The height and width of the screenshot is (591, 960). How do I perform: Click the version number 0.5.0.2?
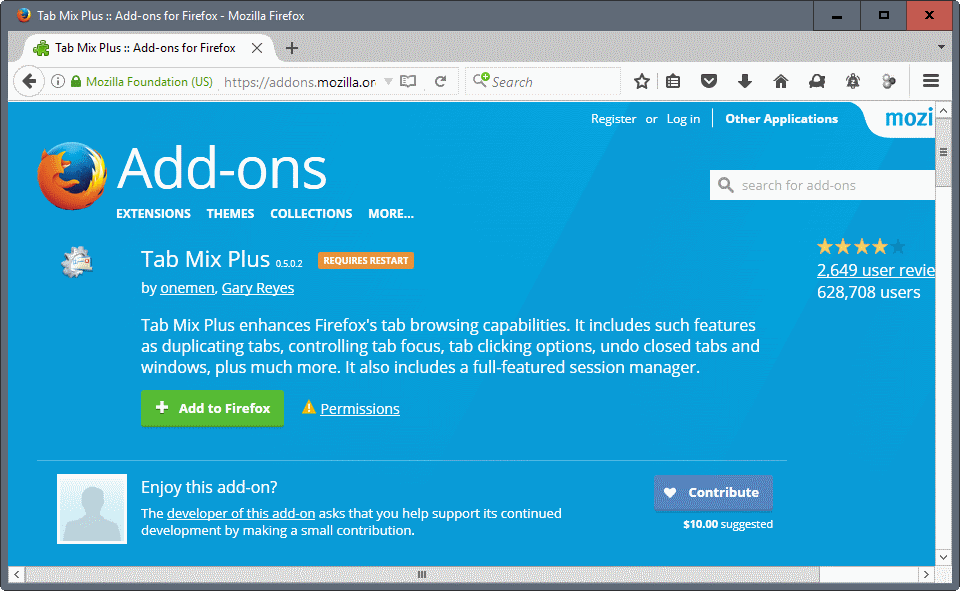[289, 263]
